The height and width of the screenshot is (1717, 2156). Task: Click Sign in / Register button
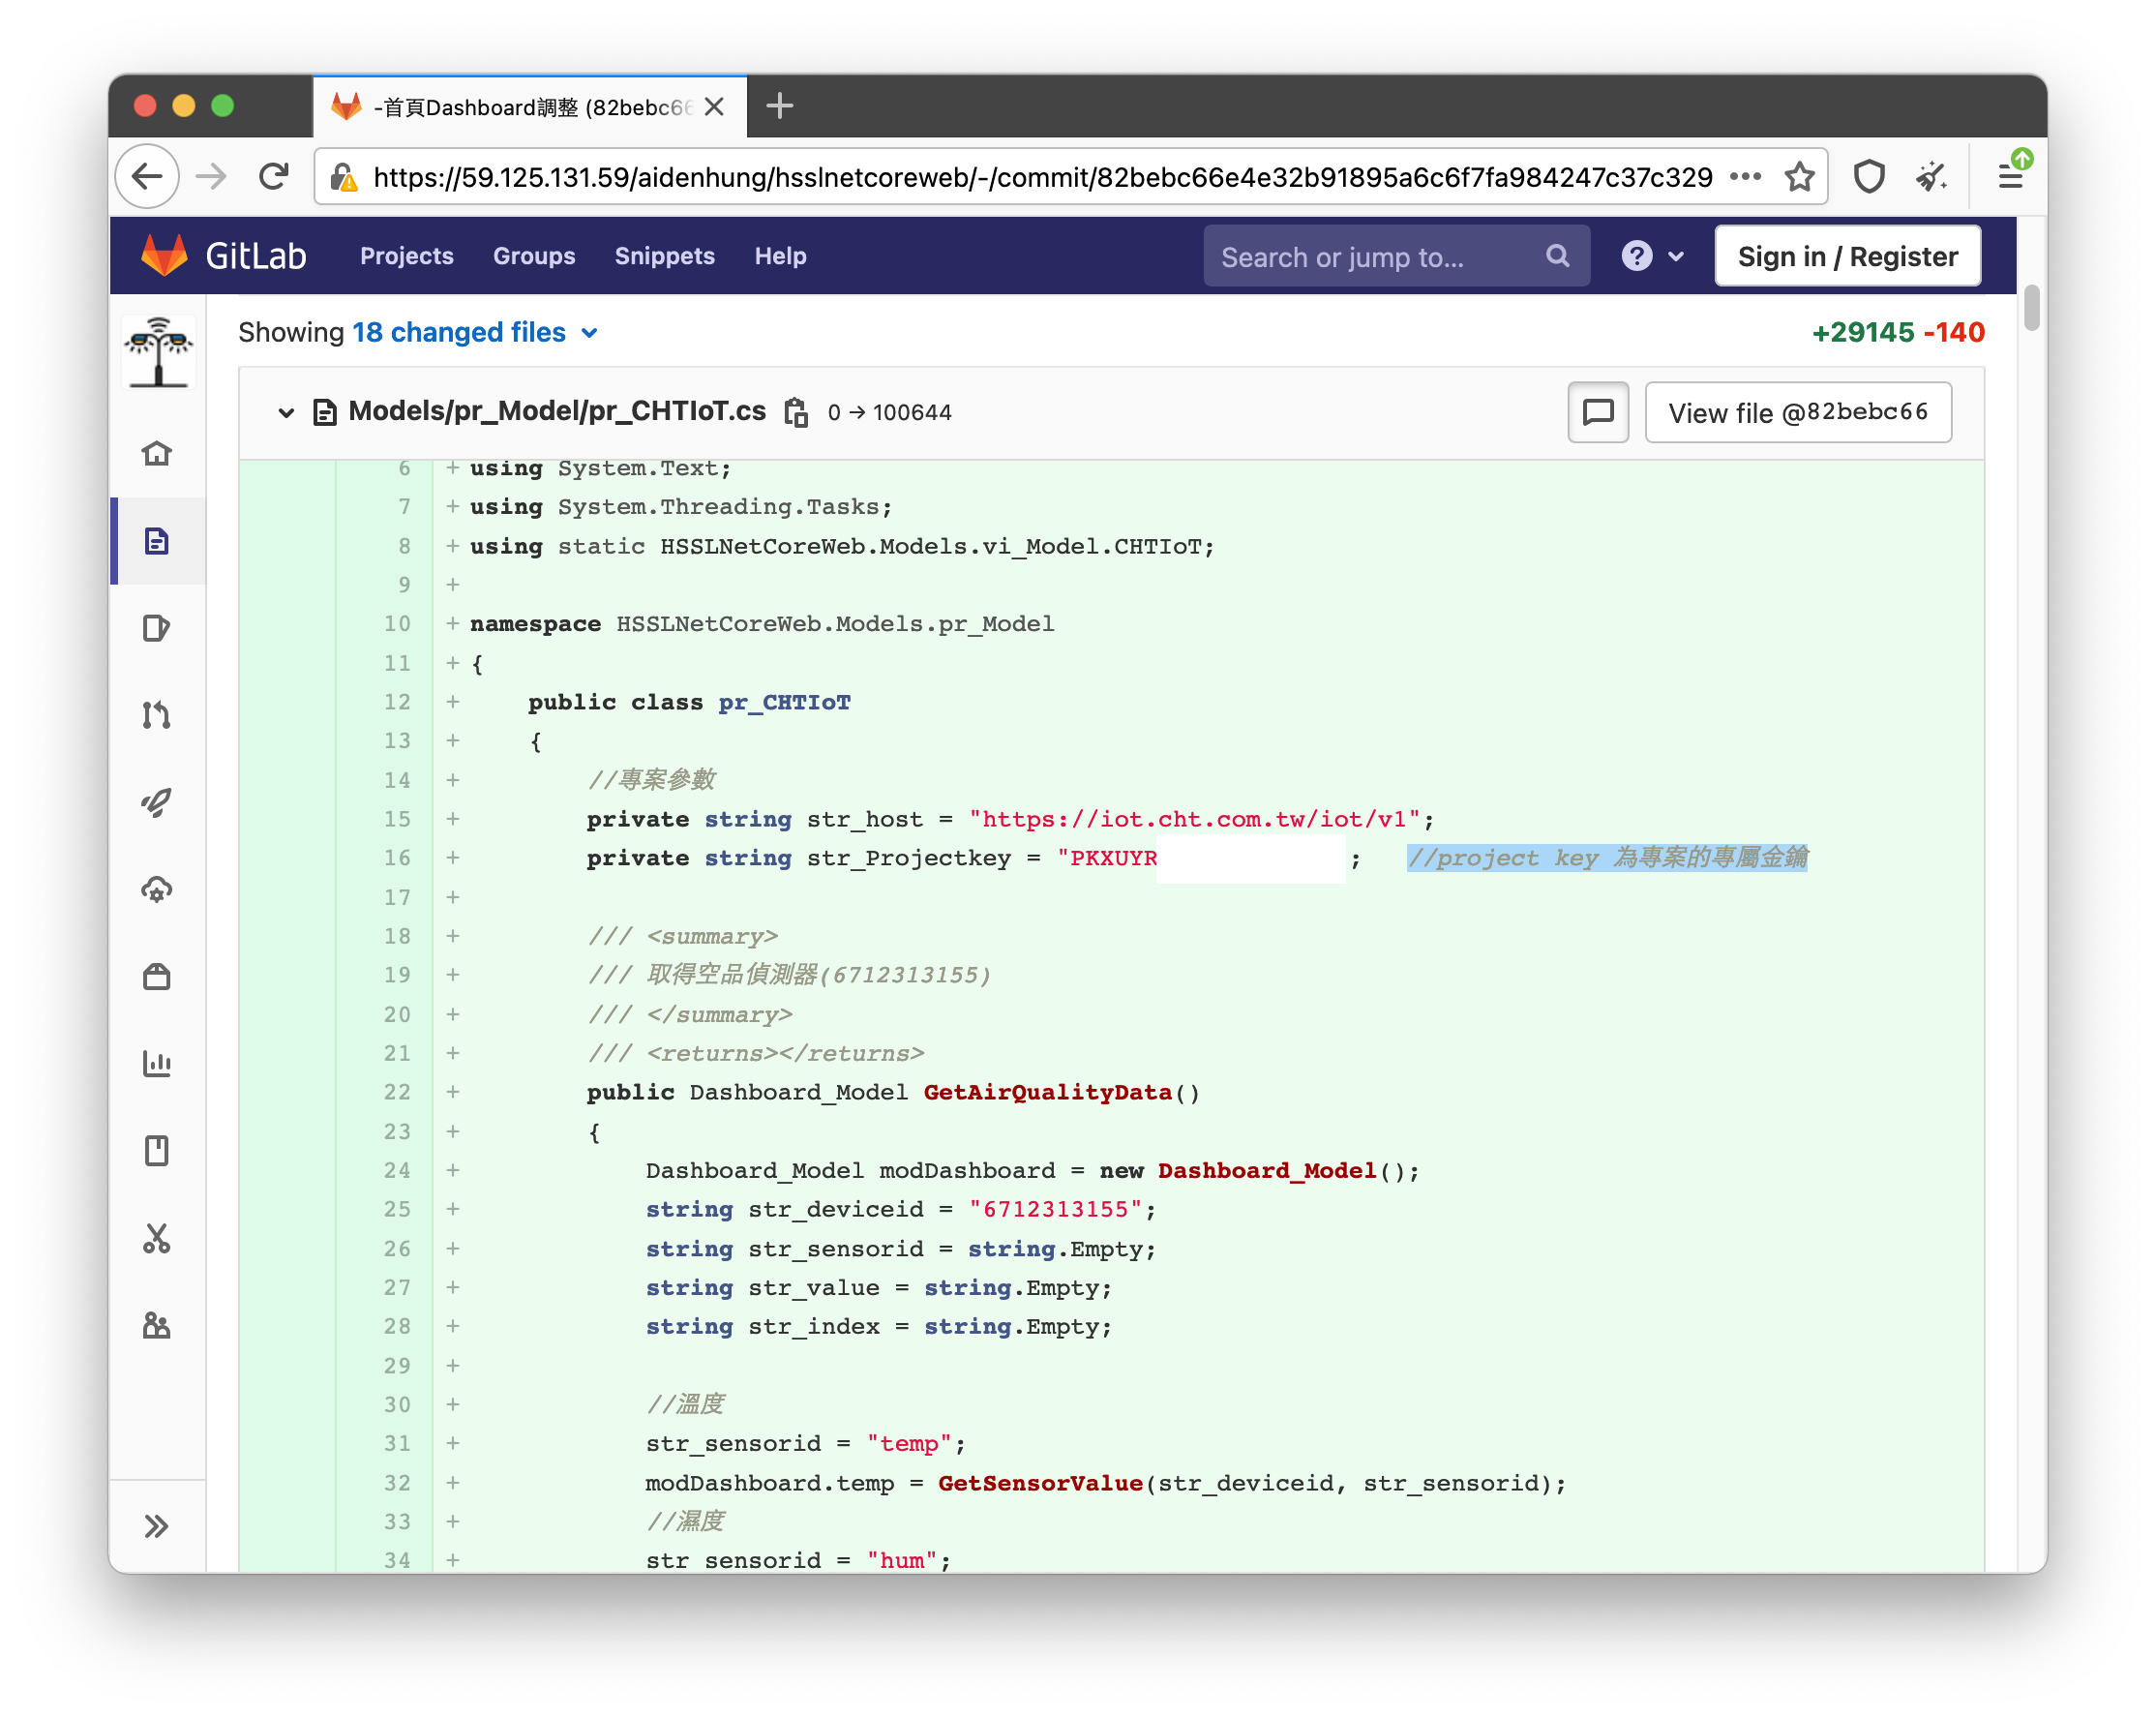[x=1847, y=256]
